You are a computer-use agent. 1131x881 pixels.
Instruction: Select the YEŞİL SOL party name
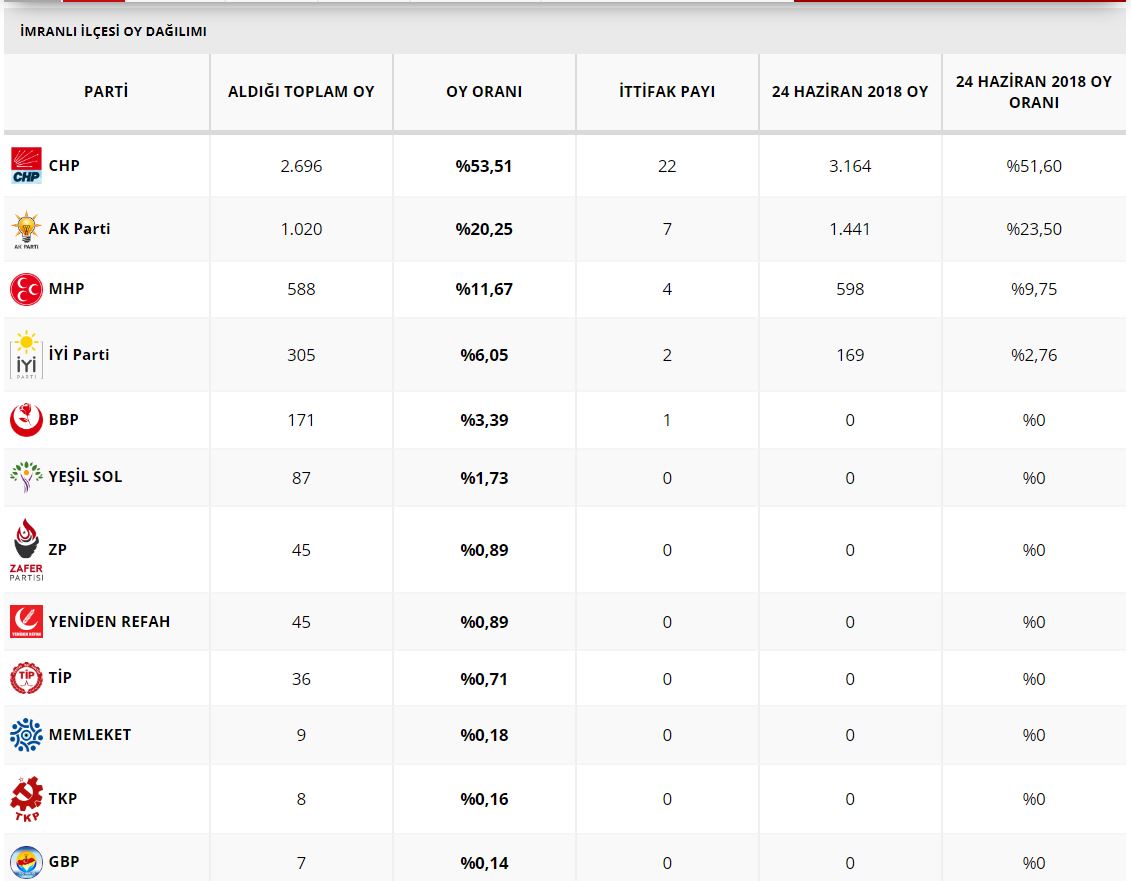tap(85, 477)
